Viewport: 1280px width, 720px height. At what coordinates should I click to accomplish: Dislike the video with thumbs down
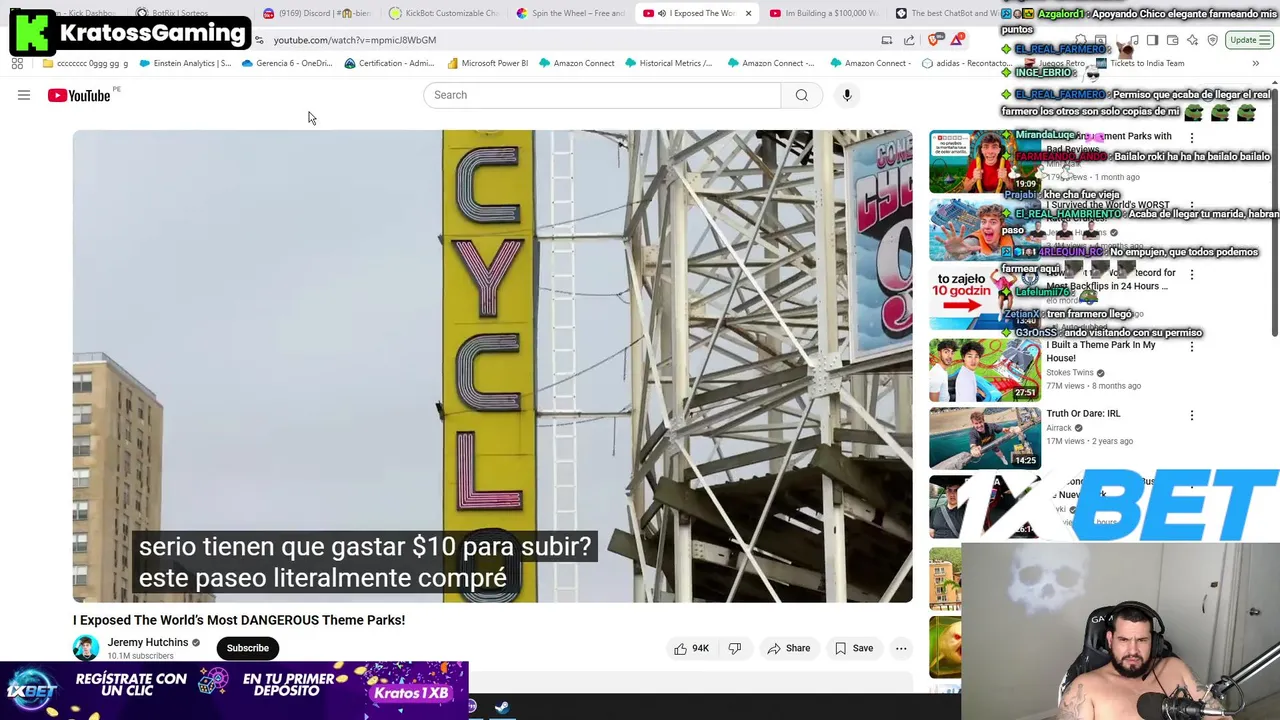tap(735, 648)
